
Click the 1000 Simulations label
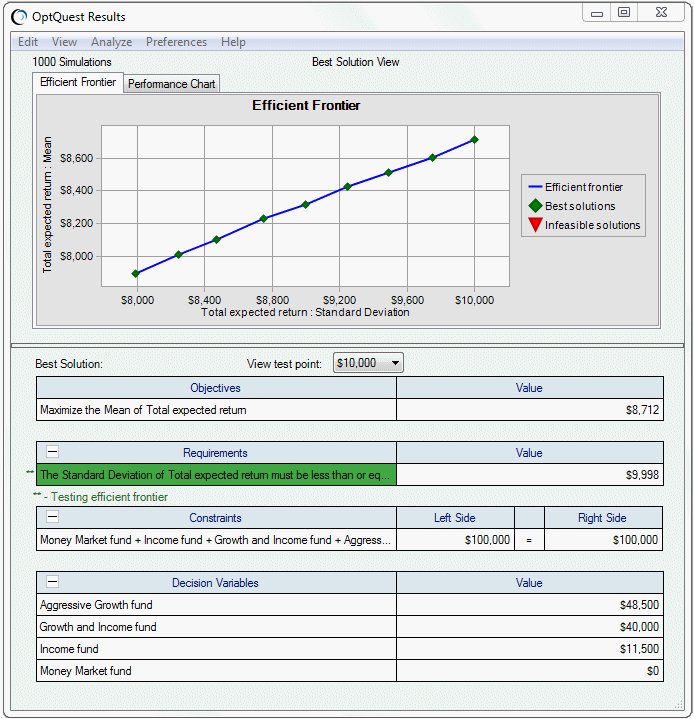(72, 62)
